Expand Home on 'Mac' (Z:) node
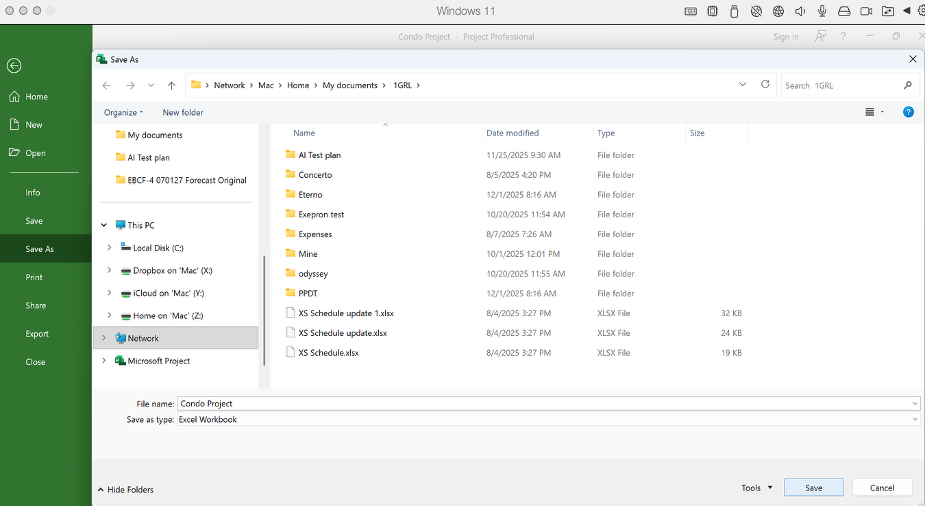This screenshot has width=926, height=506. [x=109, y=315]
